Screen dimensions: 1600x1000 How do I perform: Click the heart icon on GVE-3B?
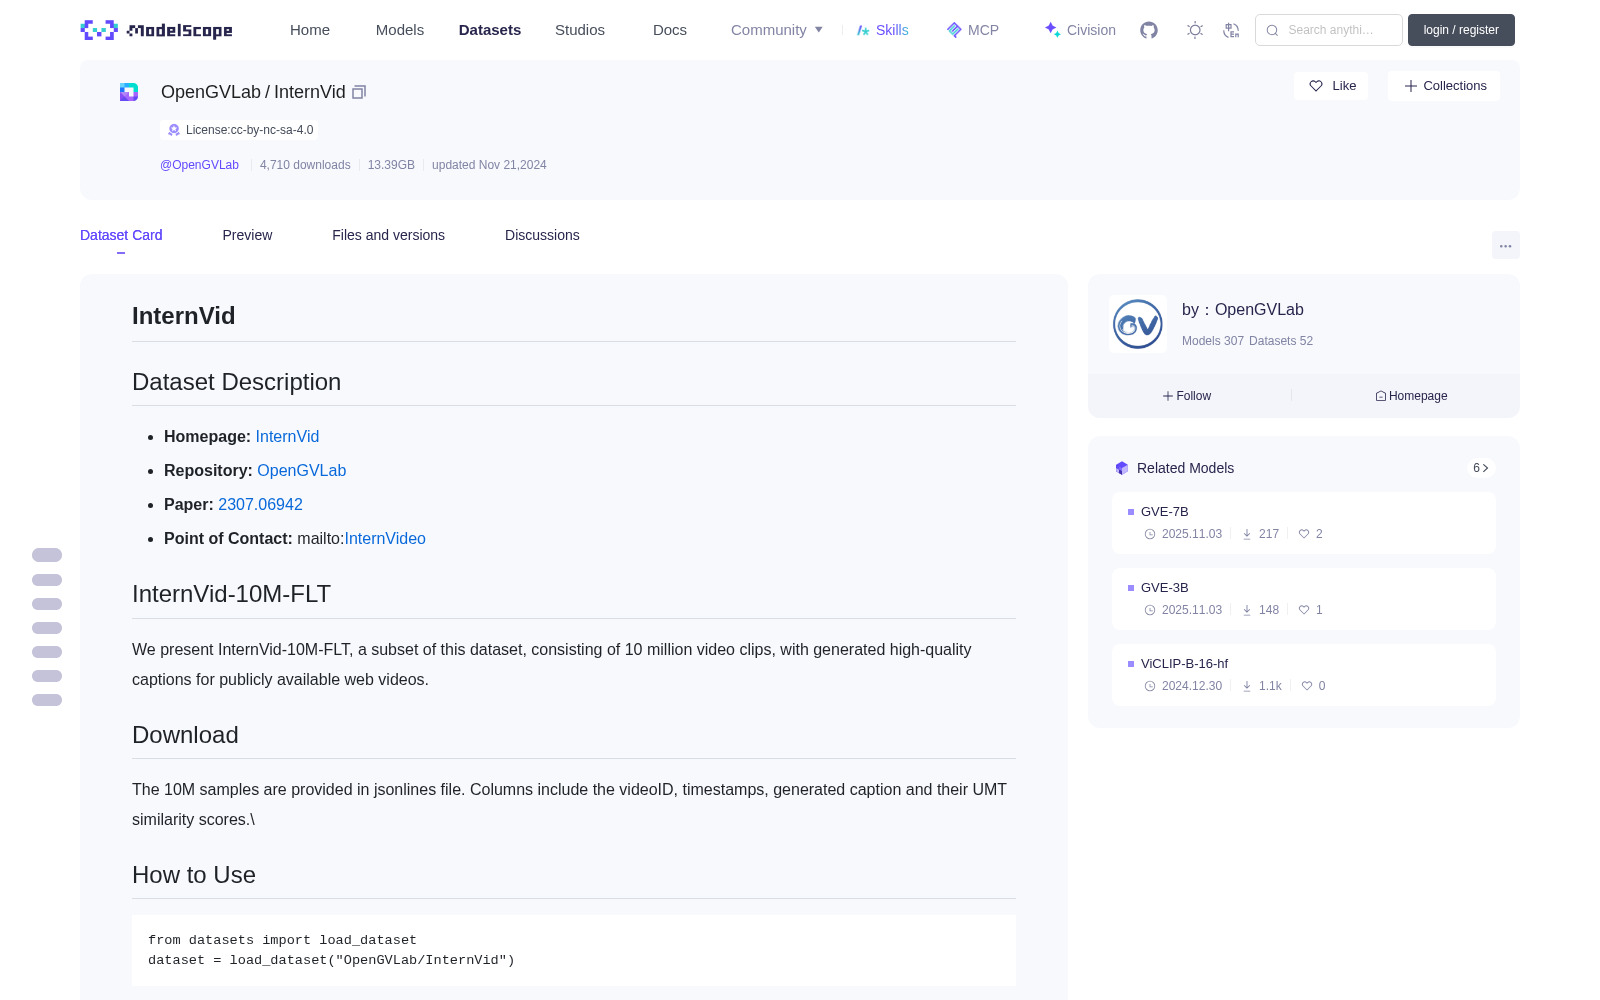[1304, 610]
